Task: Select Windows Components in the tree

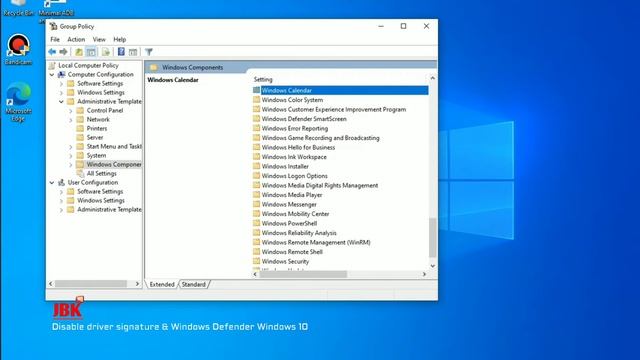Action: pos(114,164)
